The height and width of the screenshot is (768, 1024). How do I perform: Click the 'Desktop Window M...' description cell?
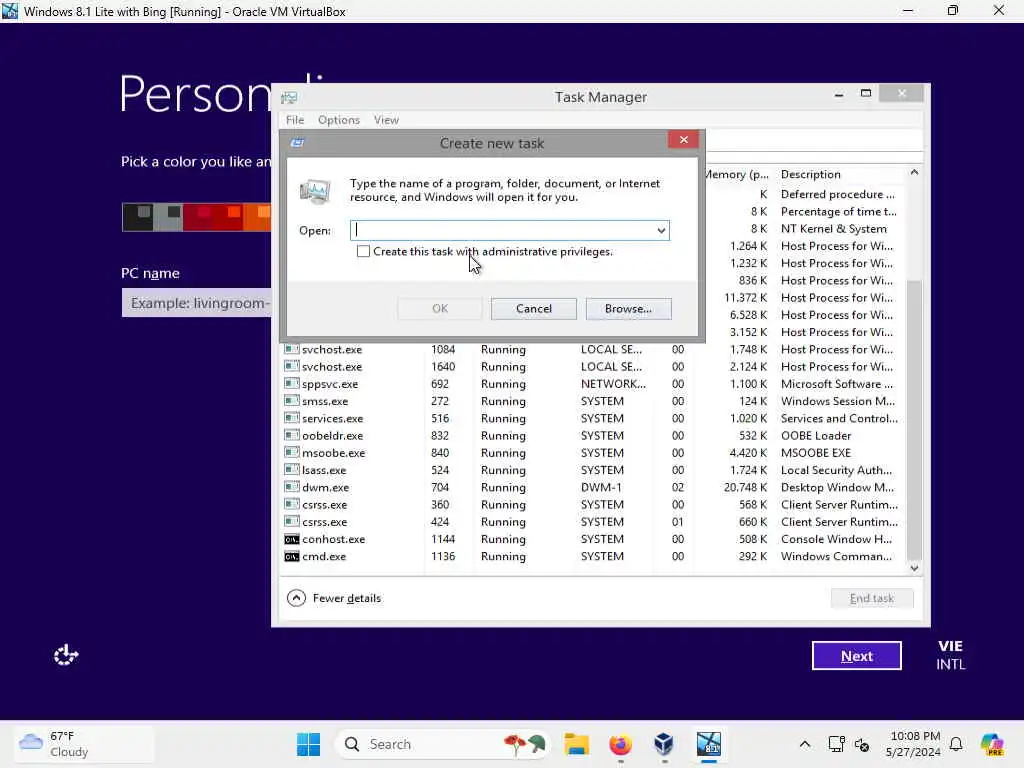pos(837,487)
